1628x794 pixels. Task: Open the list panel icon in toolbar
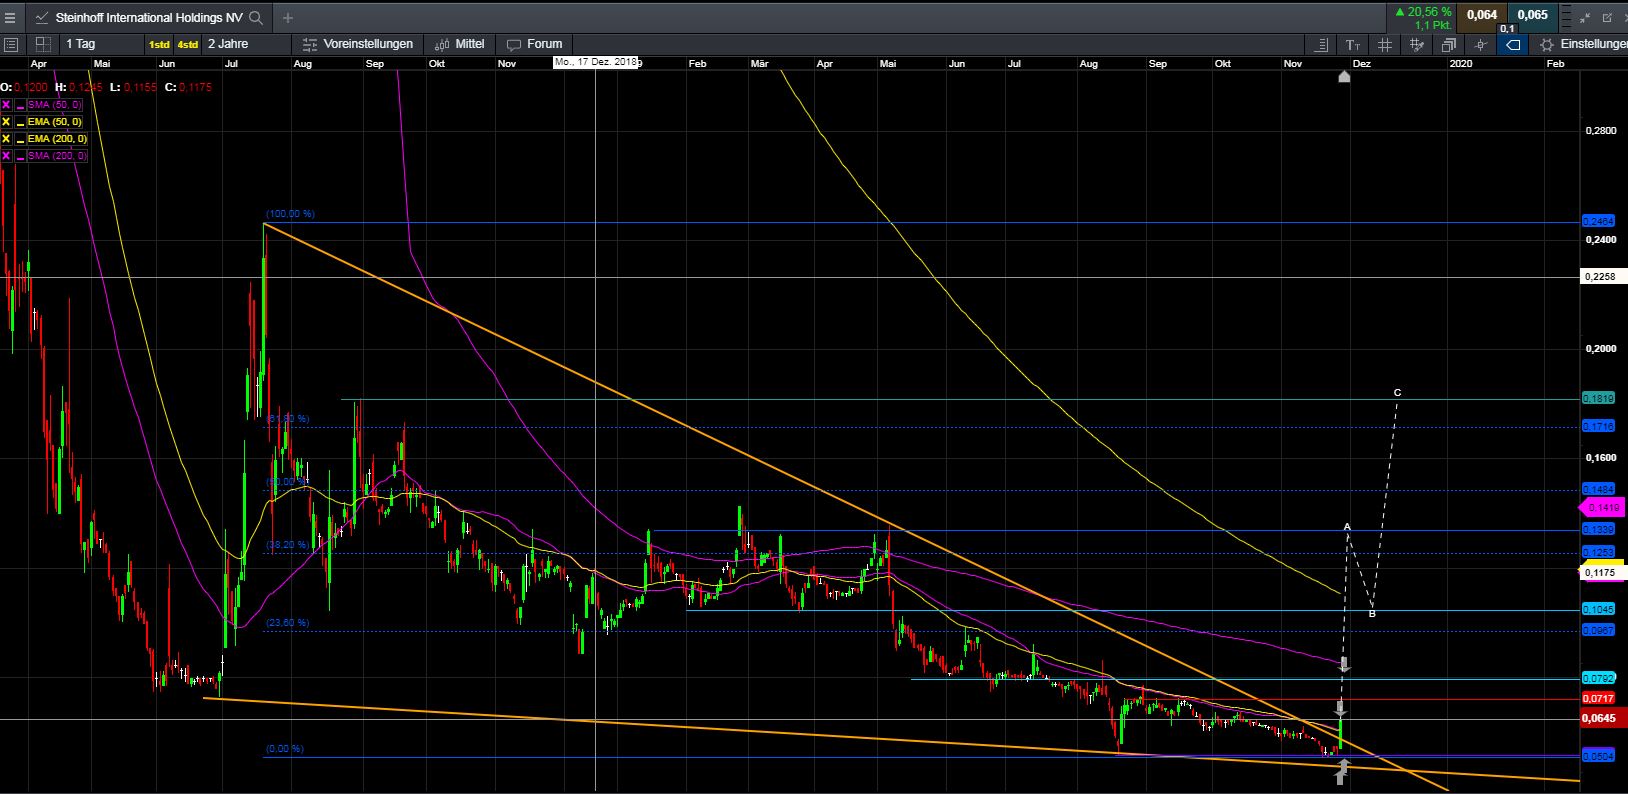tap(11, 44)
